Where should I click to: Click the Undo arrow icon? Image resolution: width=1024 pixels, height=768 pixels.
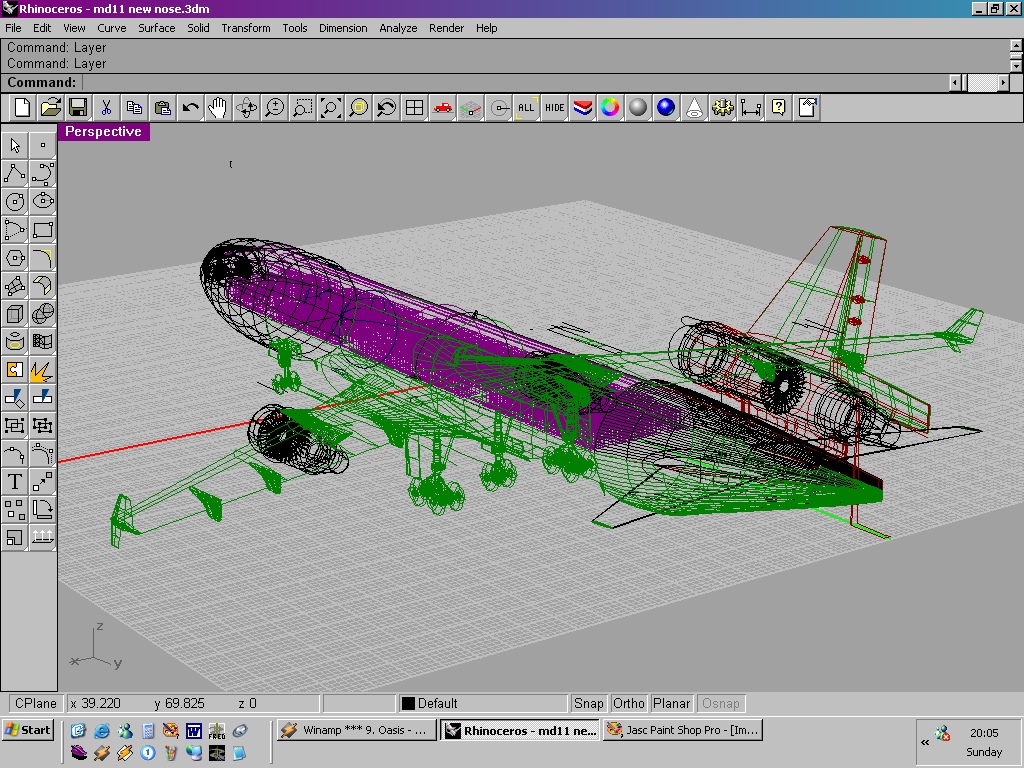coord(190,108)
